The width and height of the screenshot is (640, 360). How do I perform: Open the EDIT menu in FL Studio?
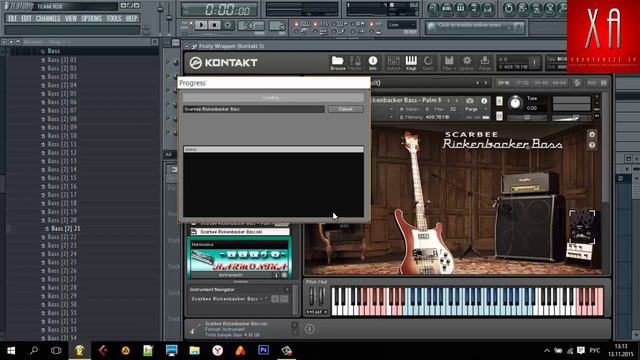pyautogui.click(x=26, y=18)
